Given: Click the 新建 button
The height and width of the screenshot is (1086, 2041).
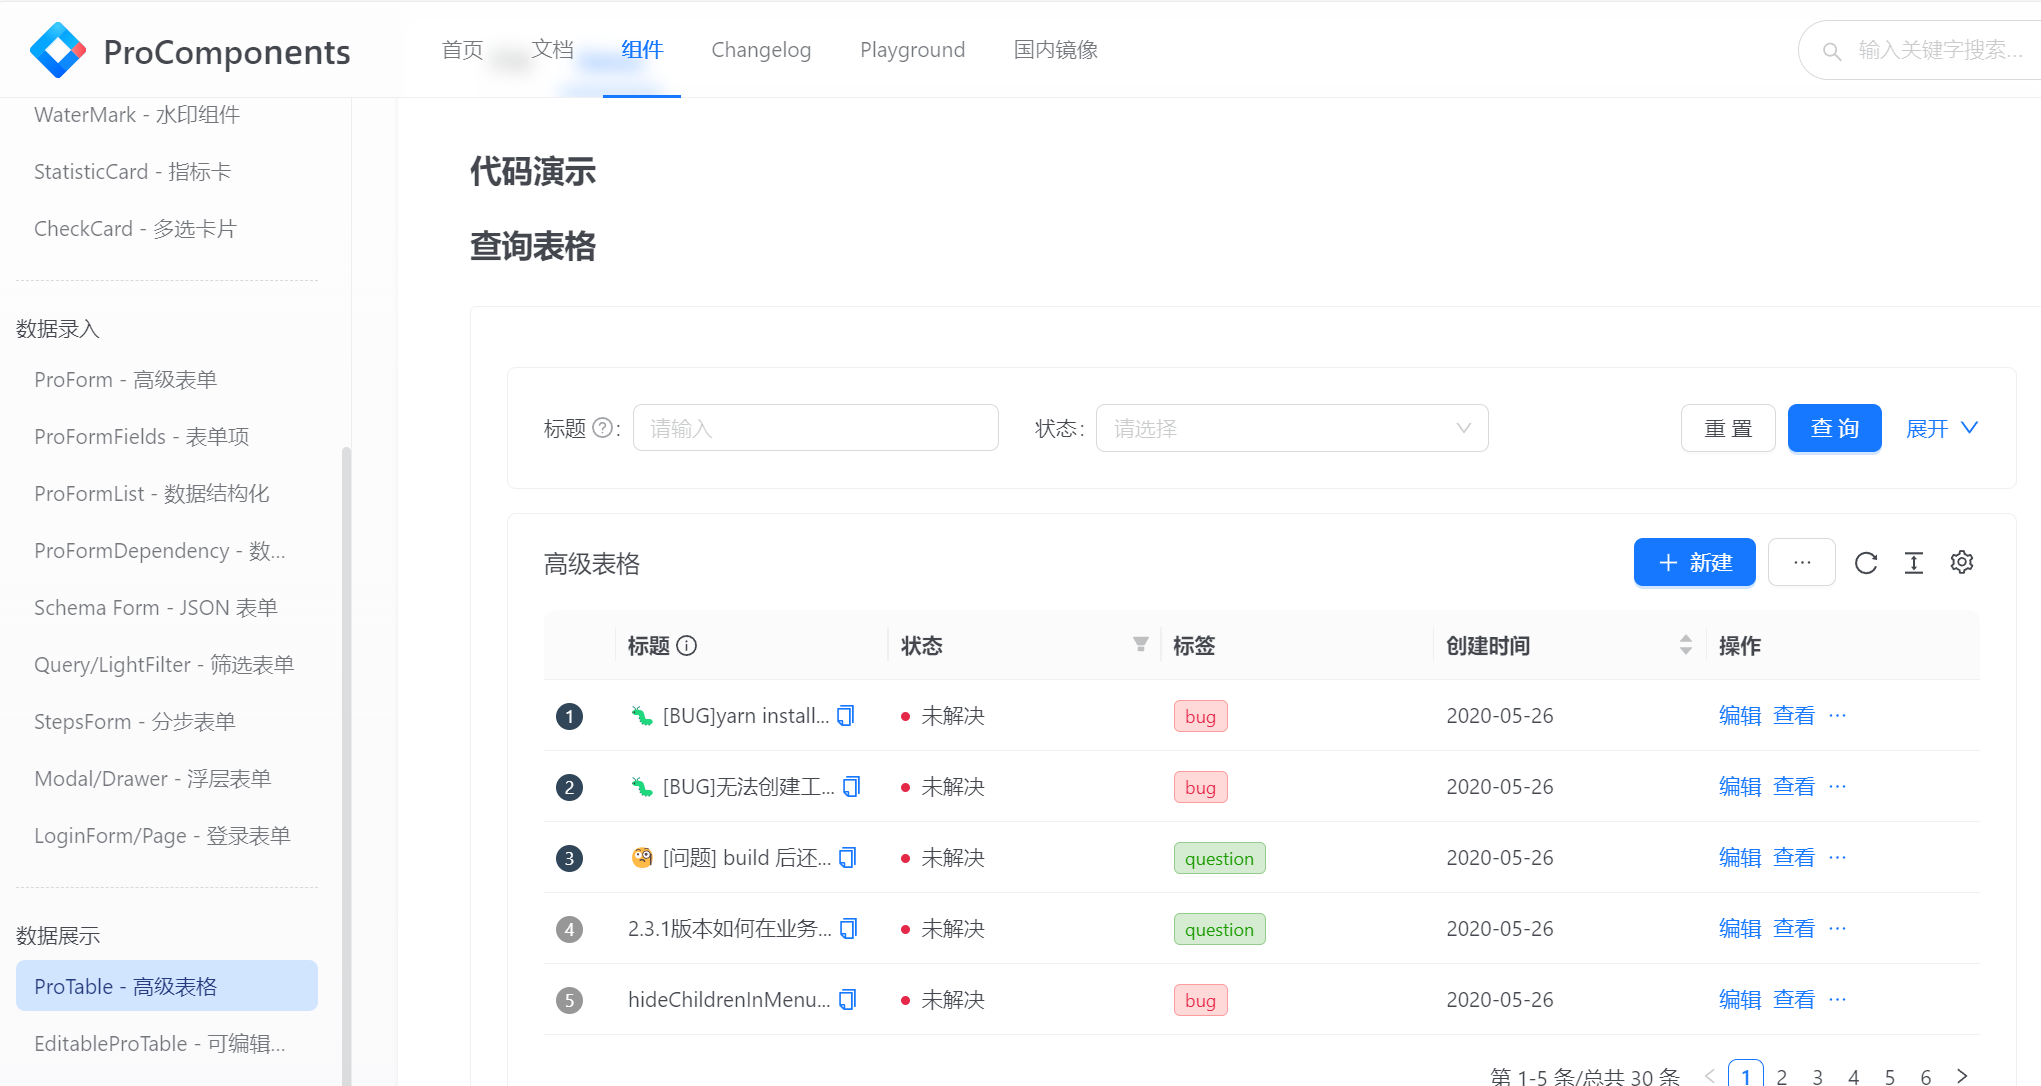Looking at the screenshot, I should click(x=1695, y=562).
